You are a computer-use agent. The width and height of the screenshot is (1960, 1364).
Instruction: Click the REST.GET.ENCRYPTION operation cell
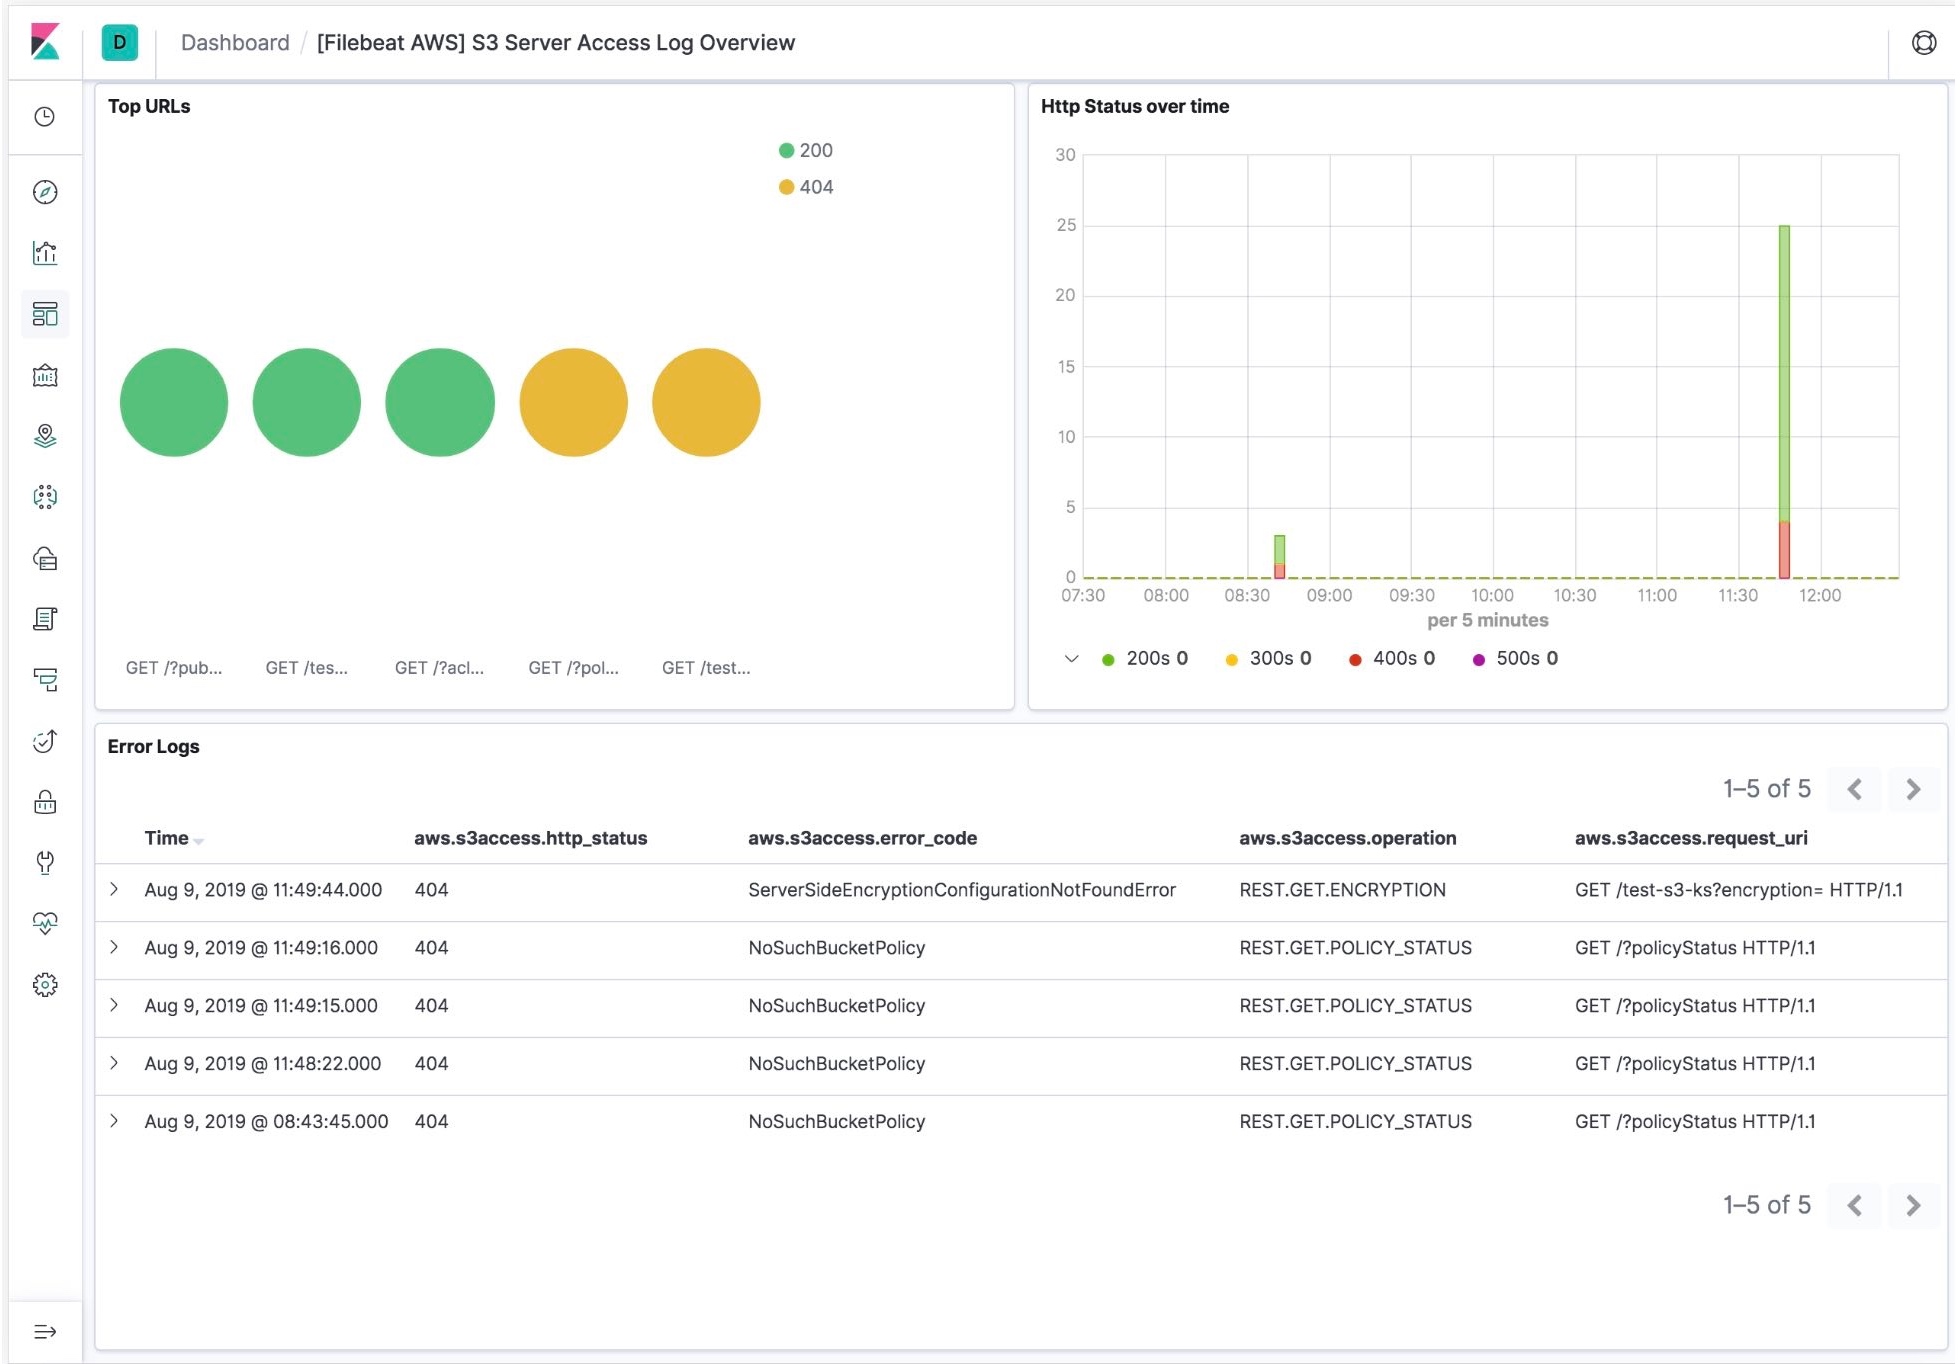pos(1342,890)
